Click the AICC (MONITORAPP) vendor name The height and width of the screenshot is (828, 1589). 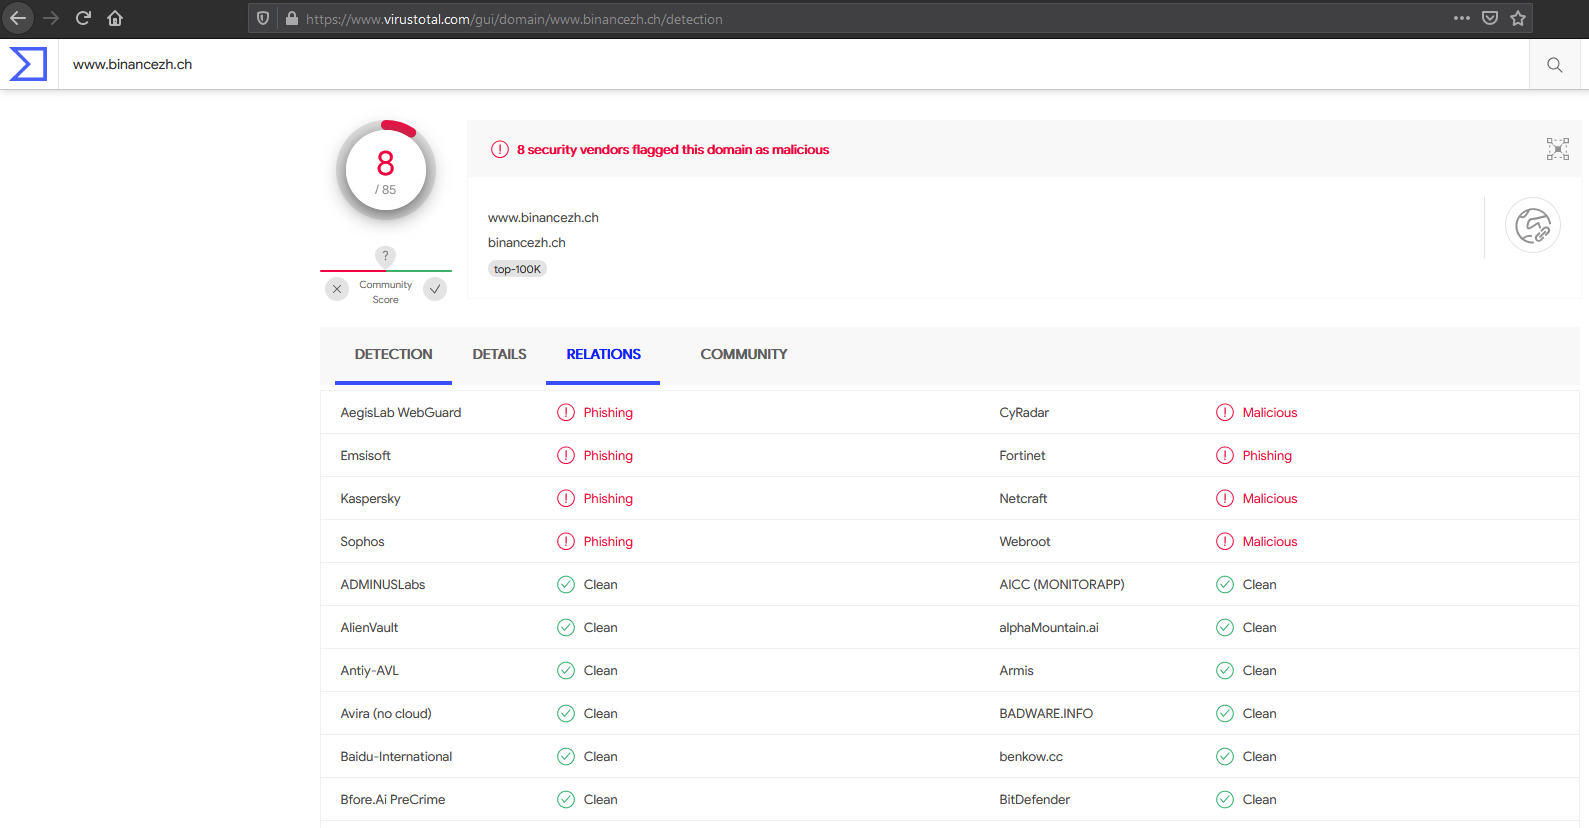1062,584
